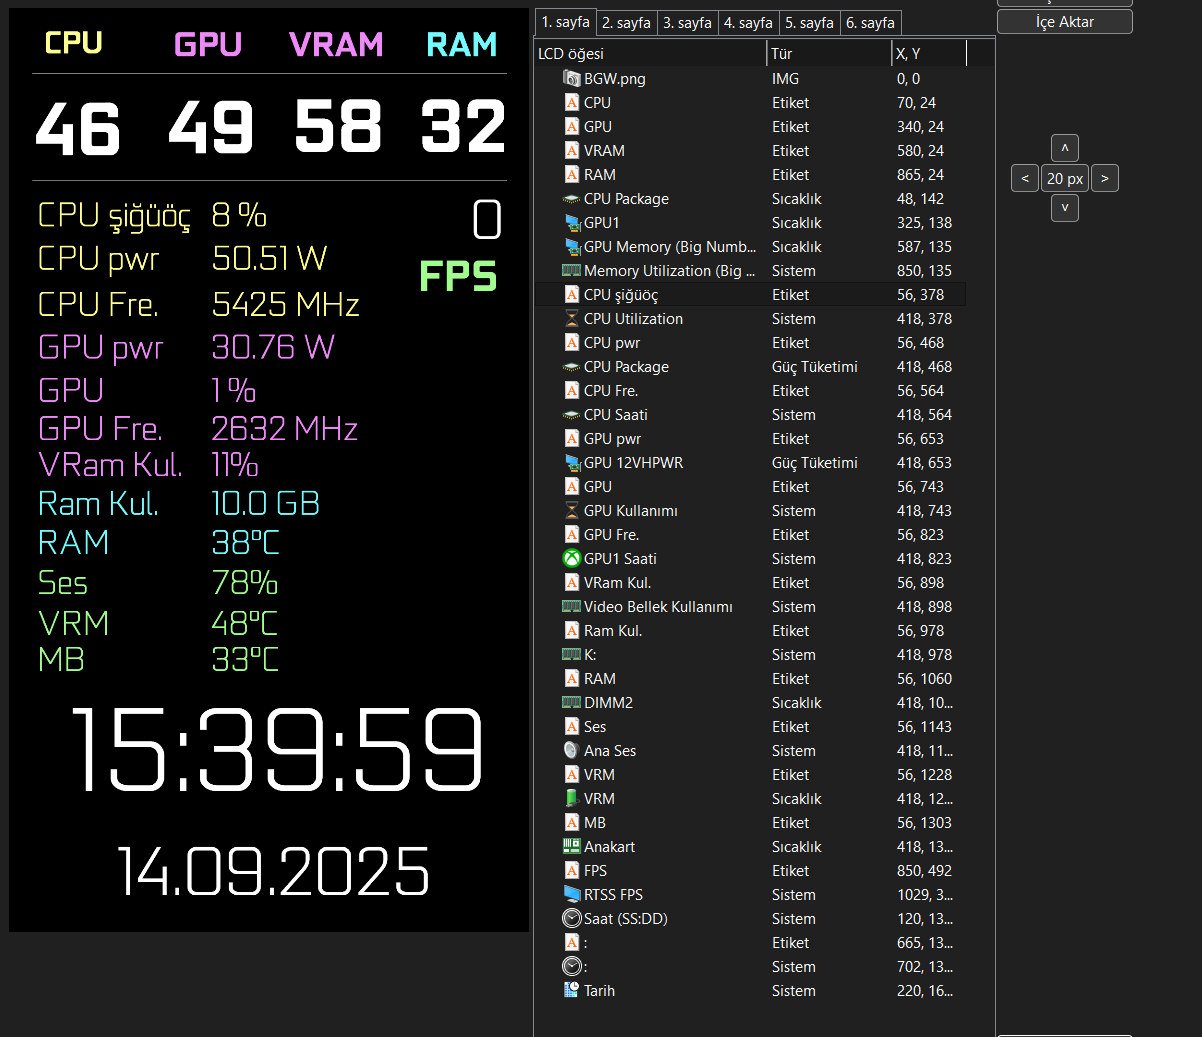Sort list by the Tür column header
Screen dimensions: 1202x1037
[829, 53]
